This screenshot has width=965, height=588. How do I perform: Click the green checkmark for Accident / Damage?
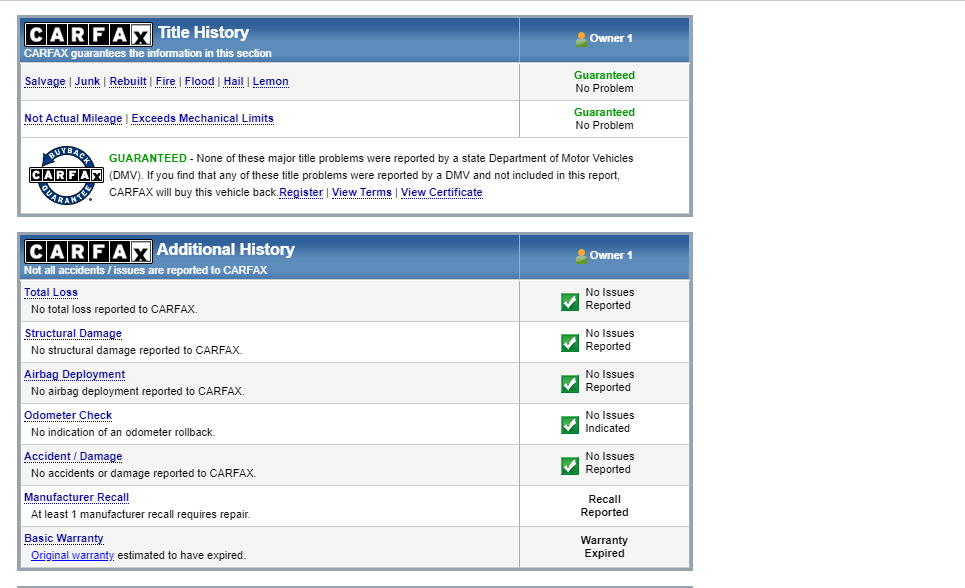570,466
